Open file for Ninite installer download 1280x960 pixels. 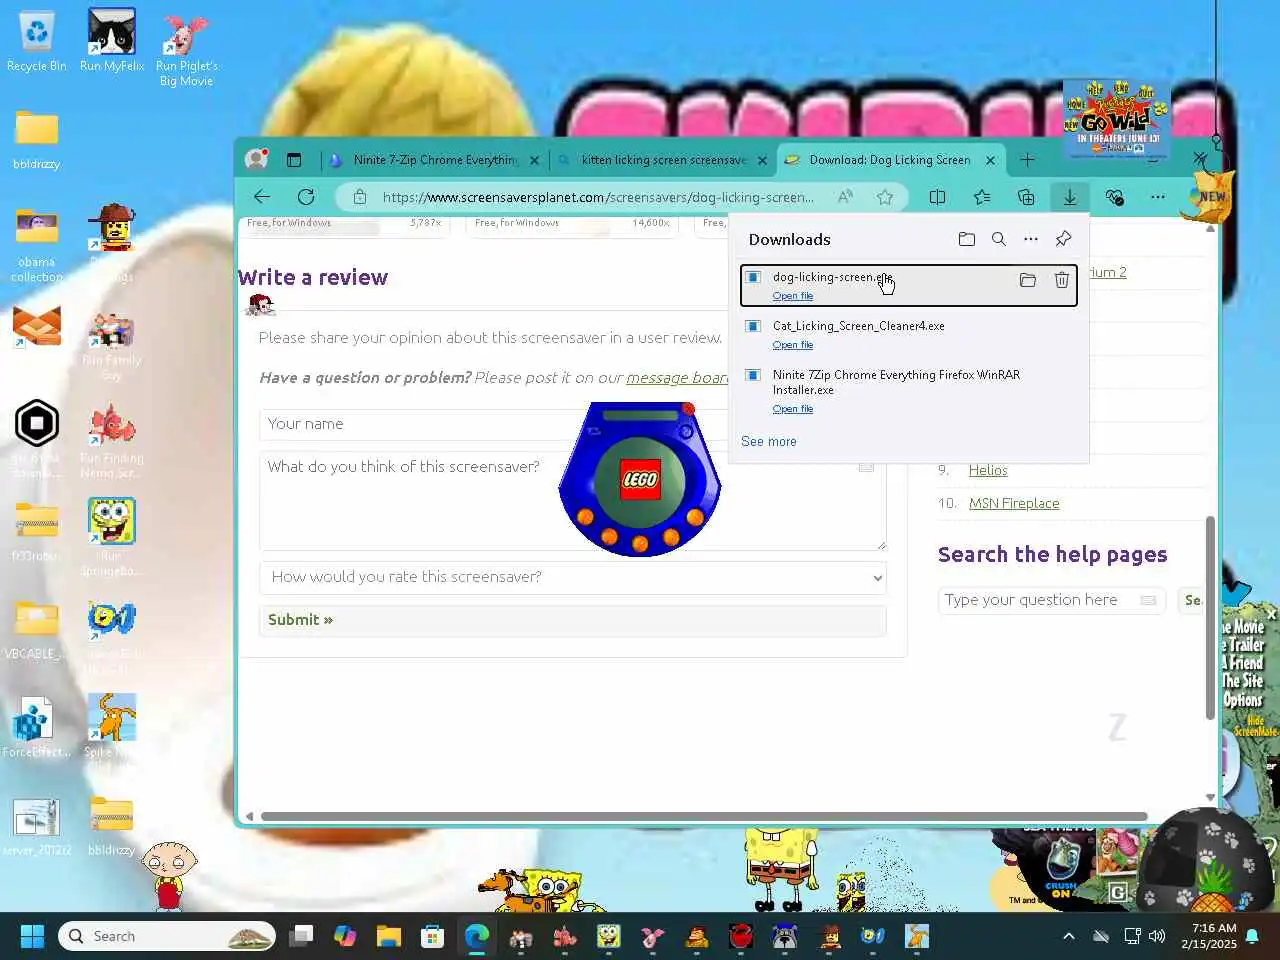click(x=793, y=409)
